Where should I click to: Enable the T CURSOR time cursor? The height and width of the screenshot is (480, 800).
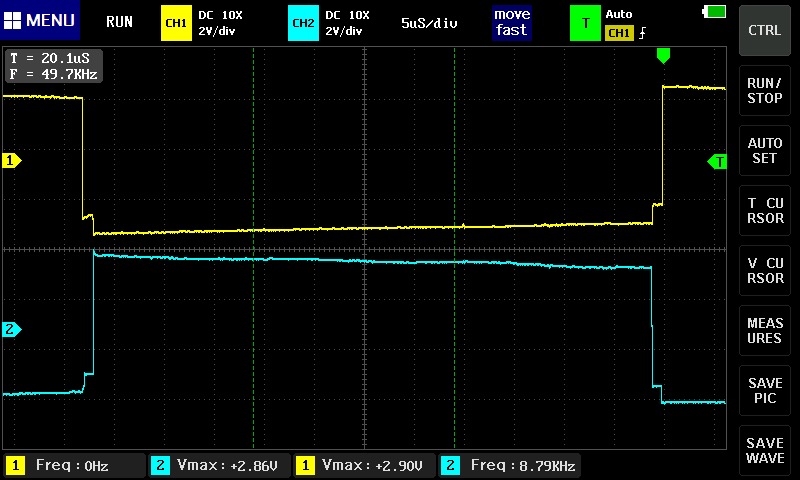765,210
